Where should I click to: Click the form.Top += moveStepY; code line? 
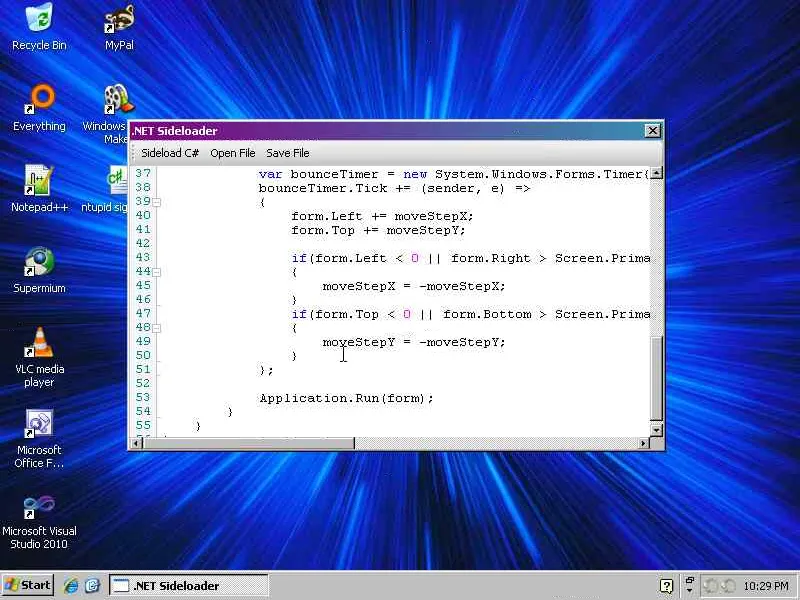click(378, 231)
